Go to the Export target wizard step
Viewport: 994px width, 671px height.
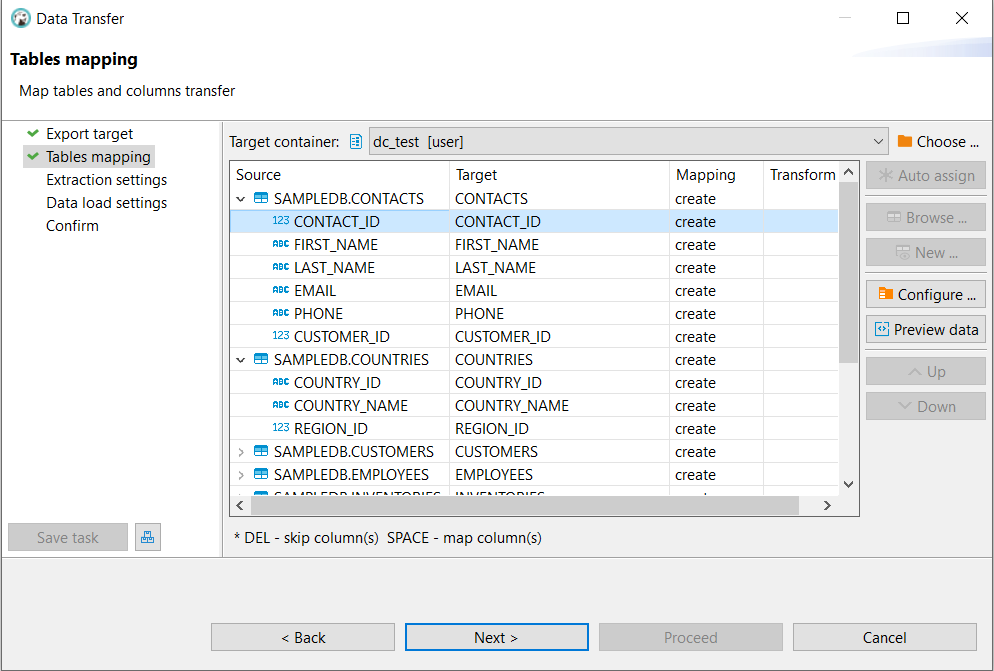(89, 134)
